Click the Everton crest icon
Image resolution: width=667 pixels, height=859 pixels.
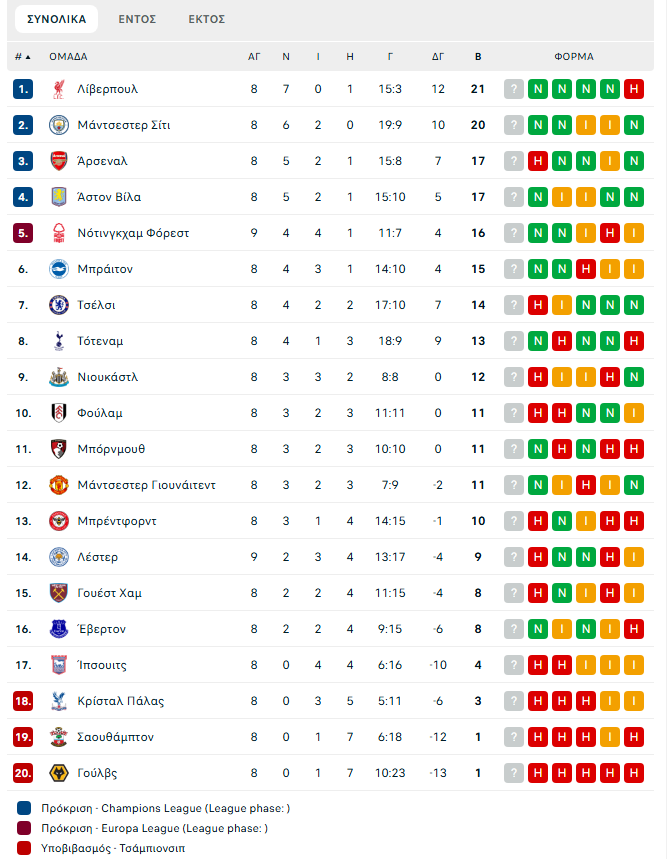59,629
